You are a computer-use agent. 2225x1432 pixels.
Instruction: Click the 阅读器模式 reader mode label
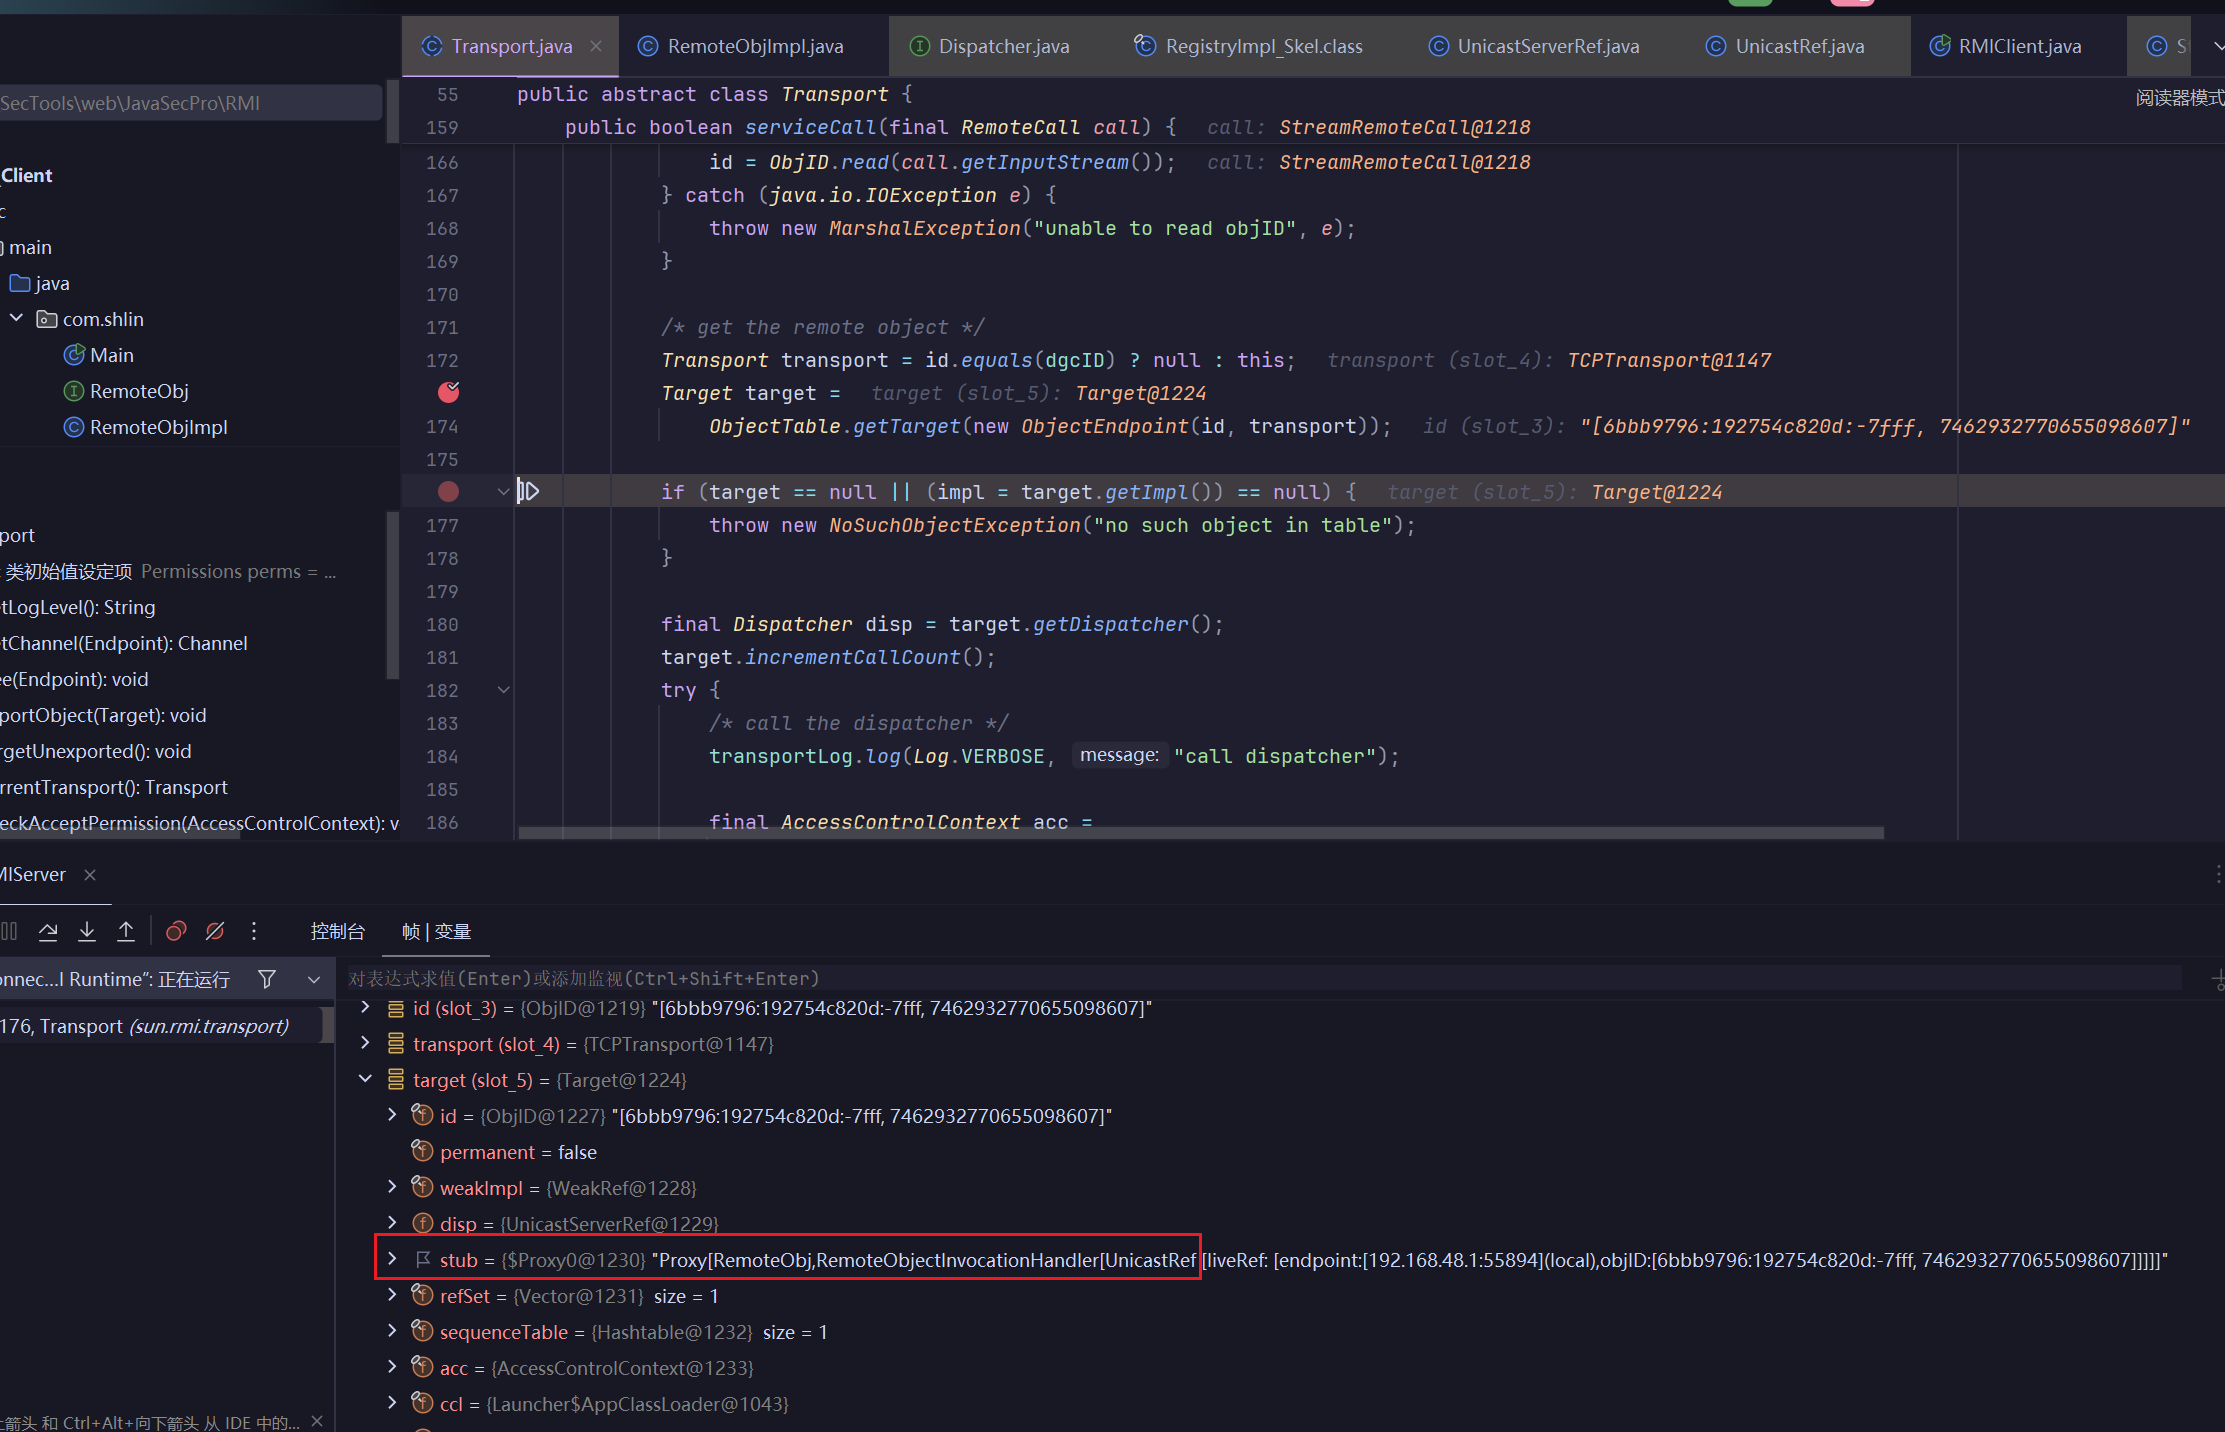pyautogui.click(x=2179, y=97)
